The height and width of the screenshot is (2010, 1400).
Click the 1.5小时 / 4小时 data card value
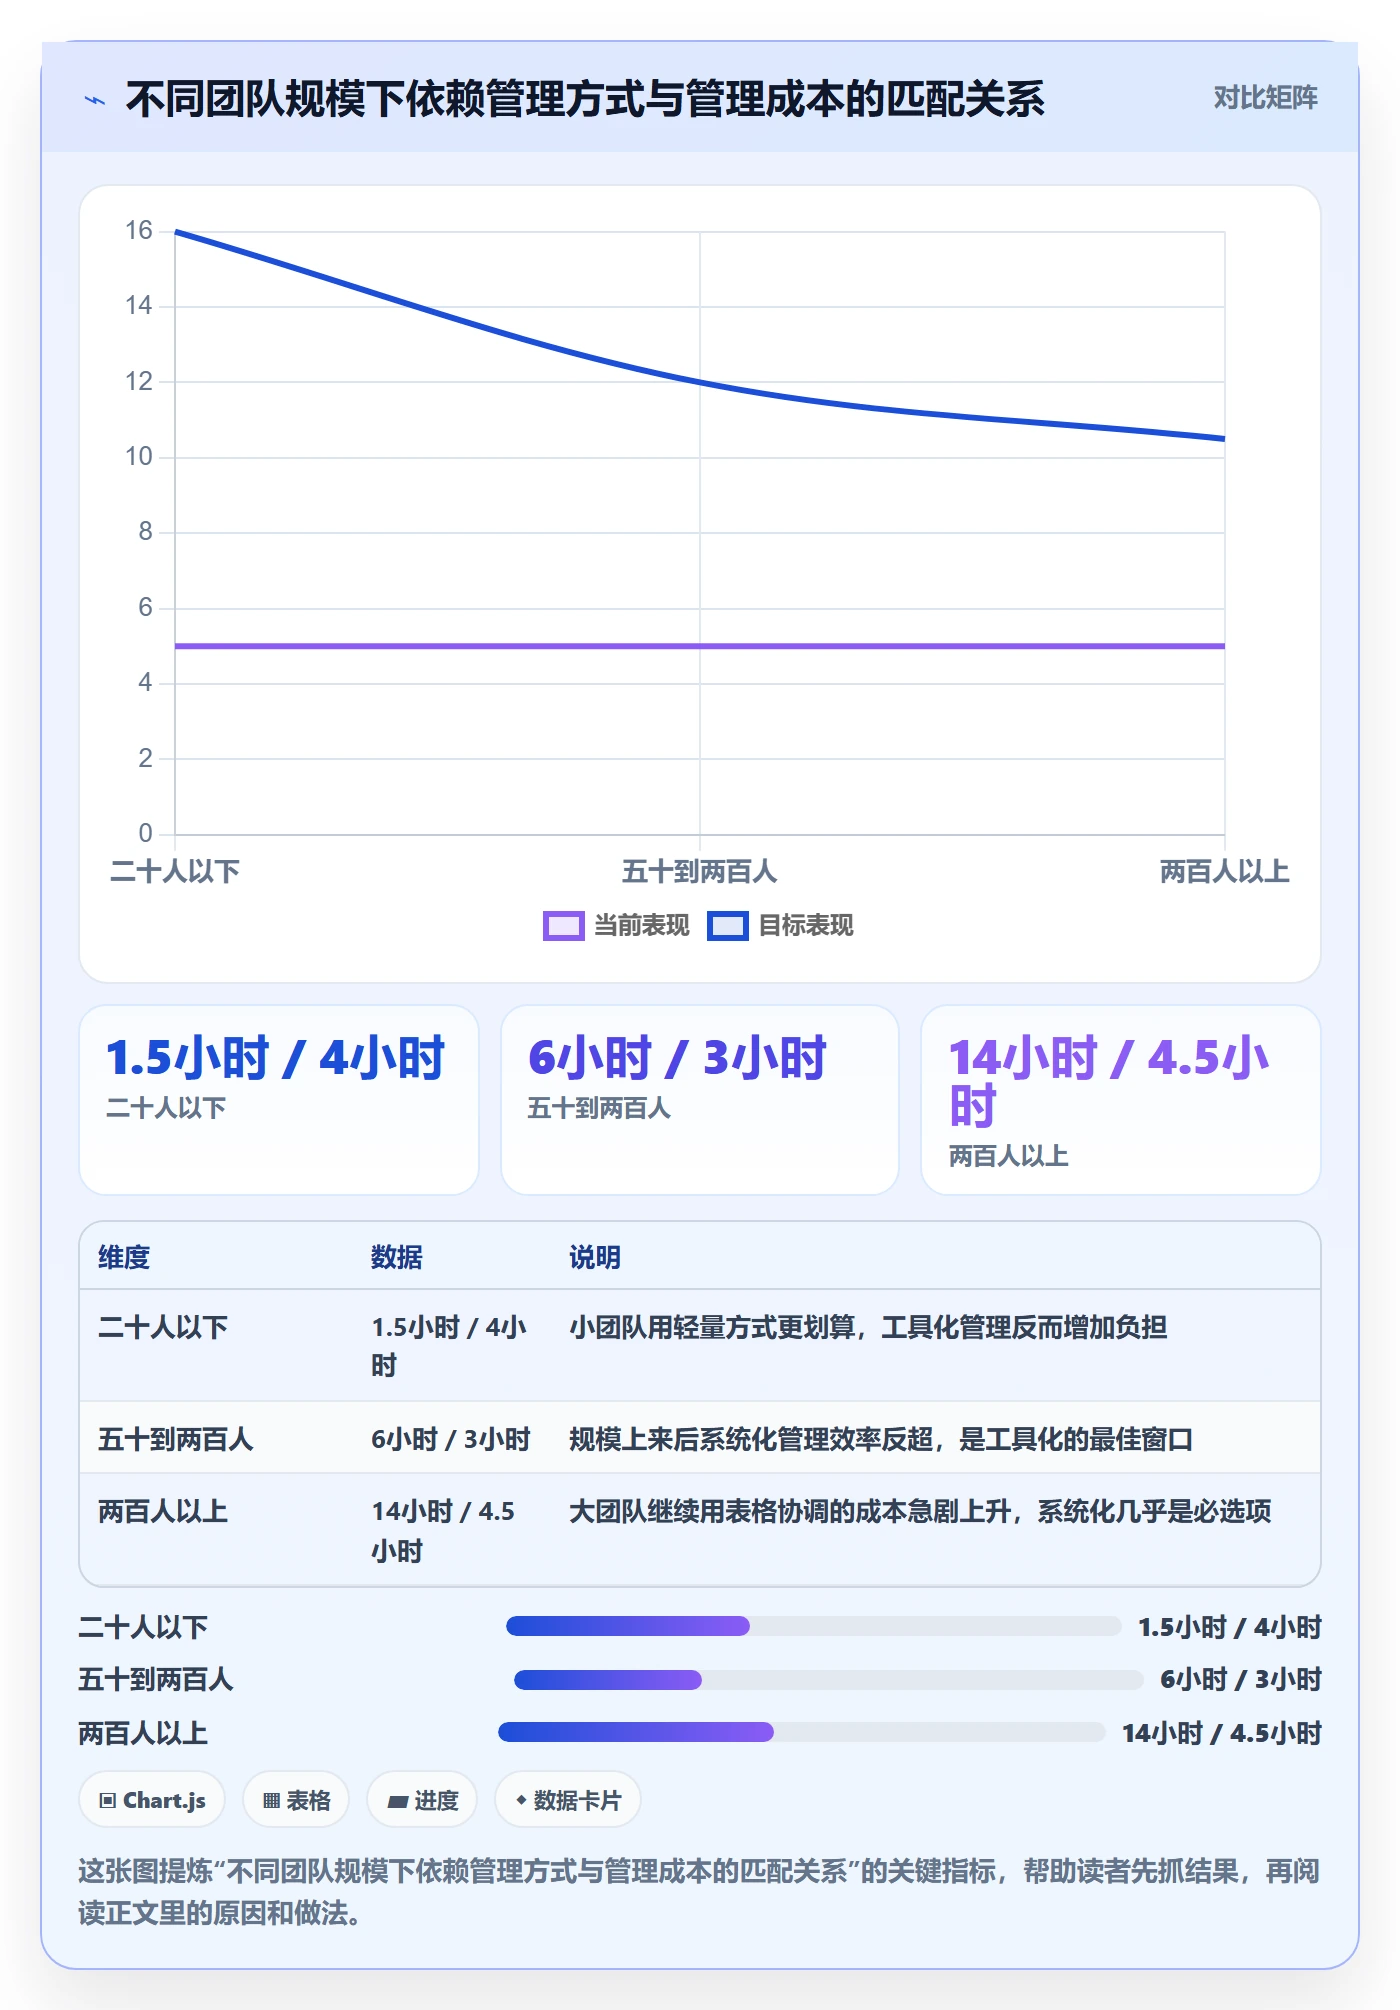pyautogui.click(x=275, y=1058)
